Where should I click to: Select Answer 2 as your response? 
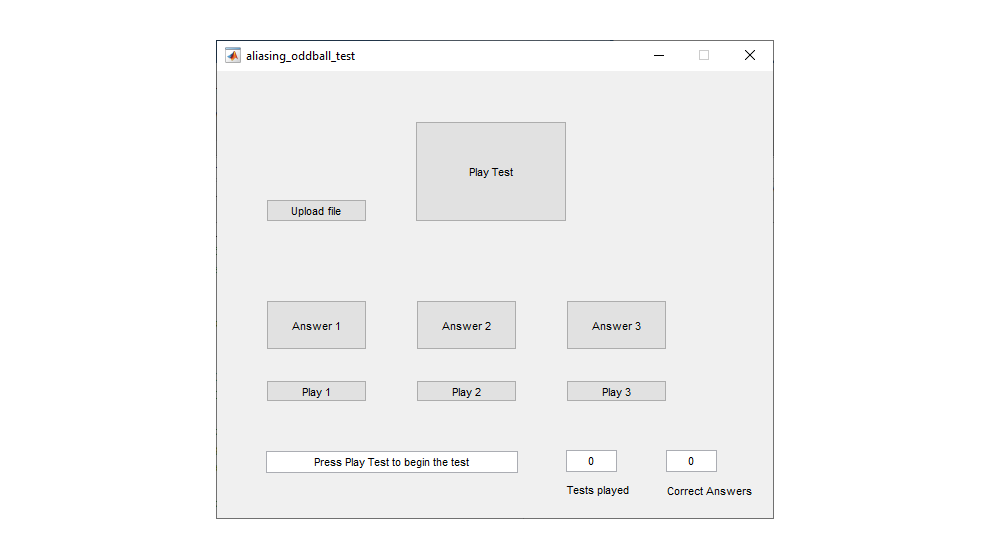pos(467,325)
